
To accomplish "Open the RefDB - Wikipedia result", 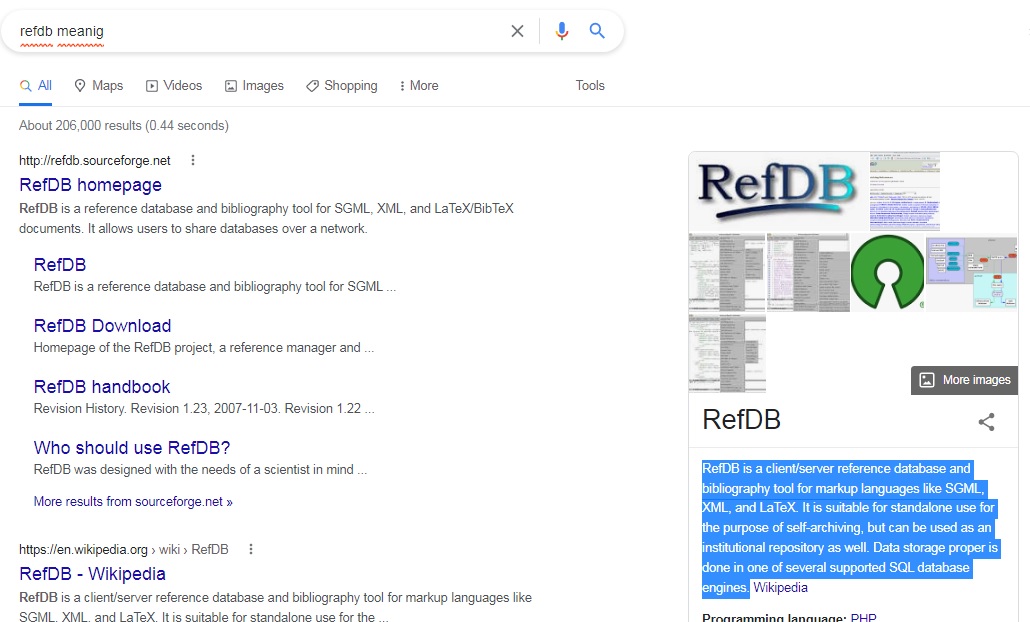I will (x=93, y=574).
